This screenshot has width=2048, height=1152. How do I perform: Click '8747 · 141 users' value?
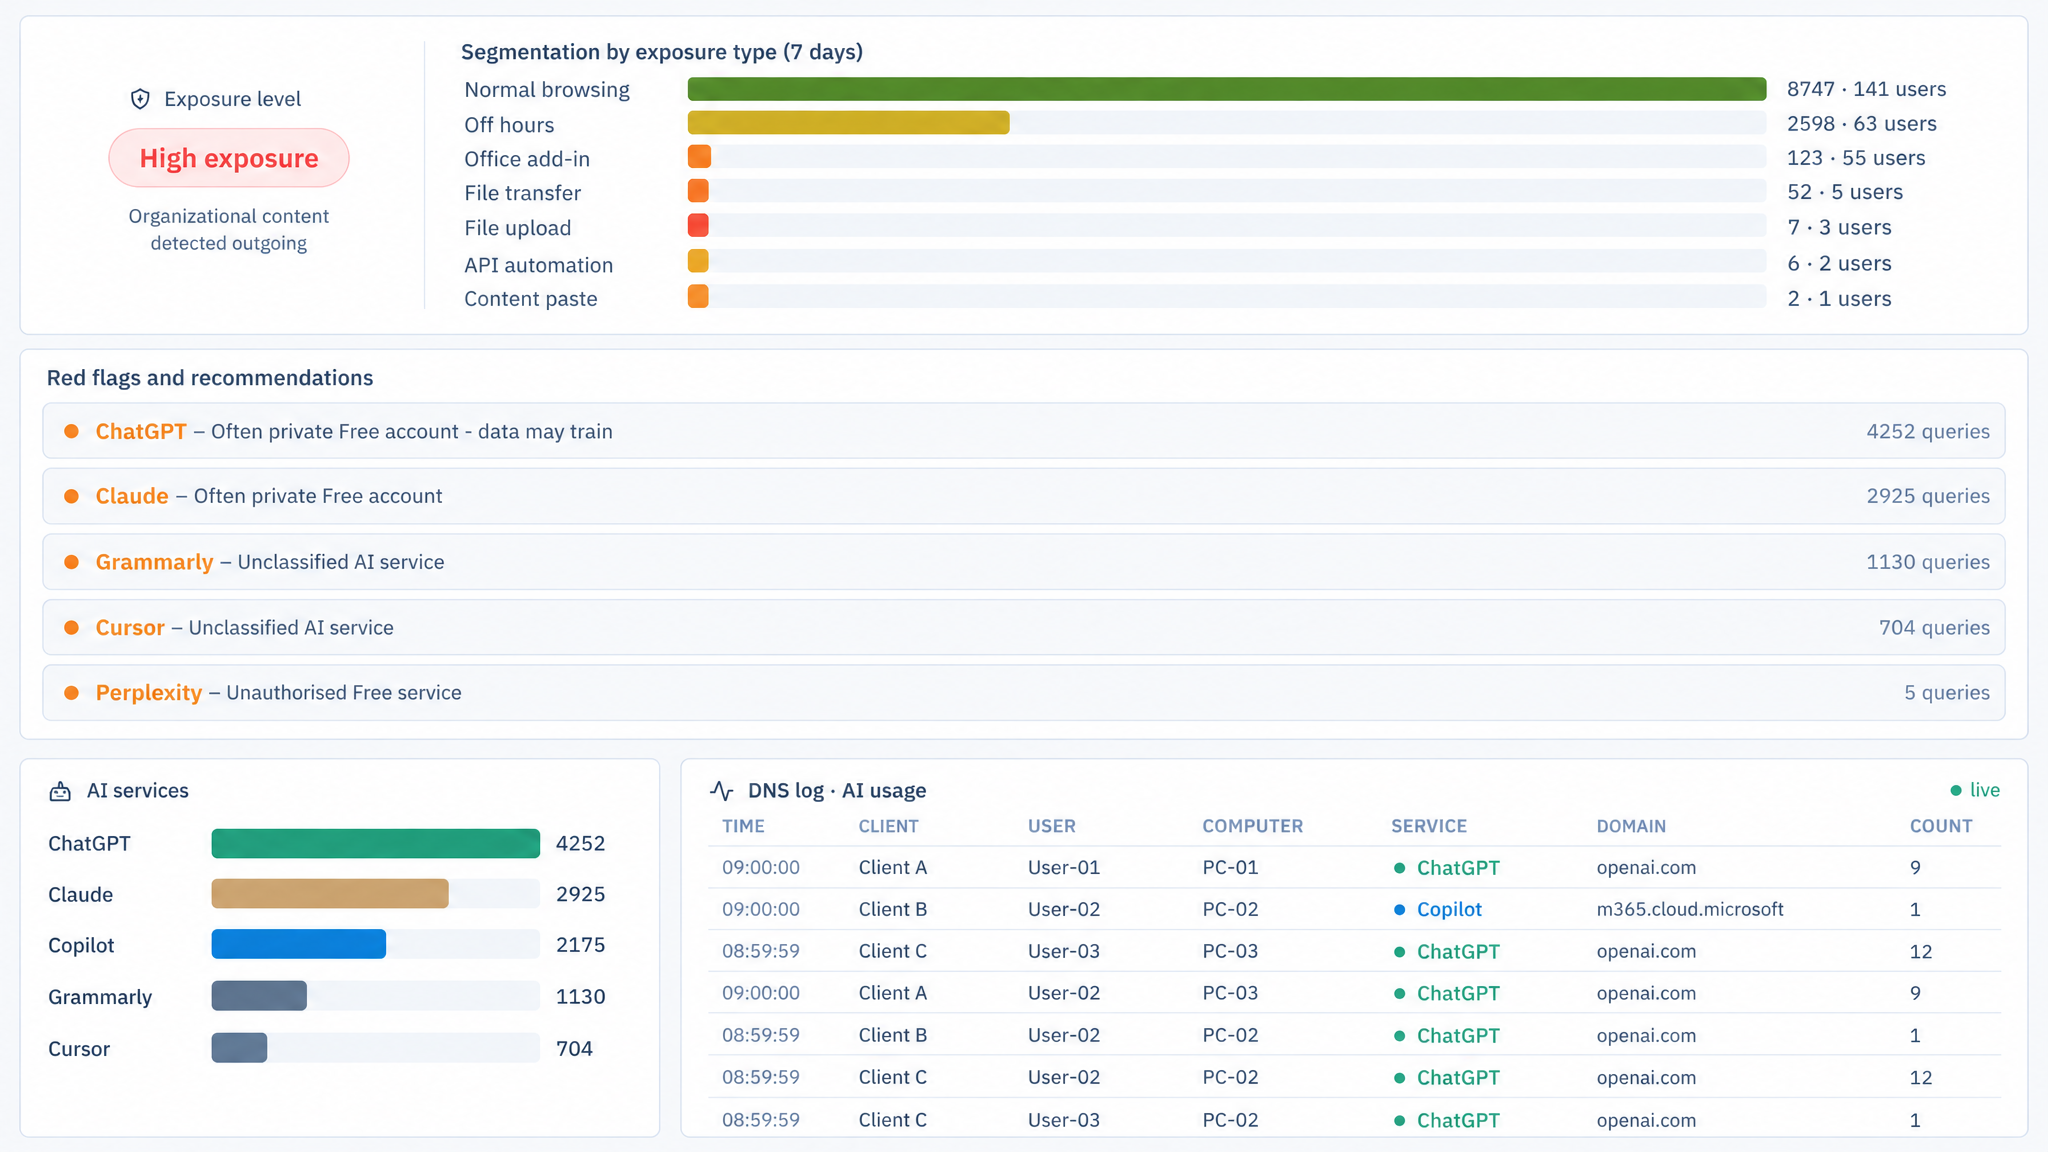(1866, 89)
